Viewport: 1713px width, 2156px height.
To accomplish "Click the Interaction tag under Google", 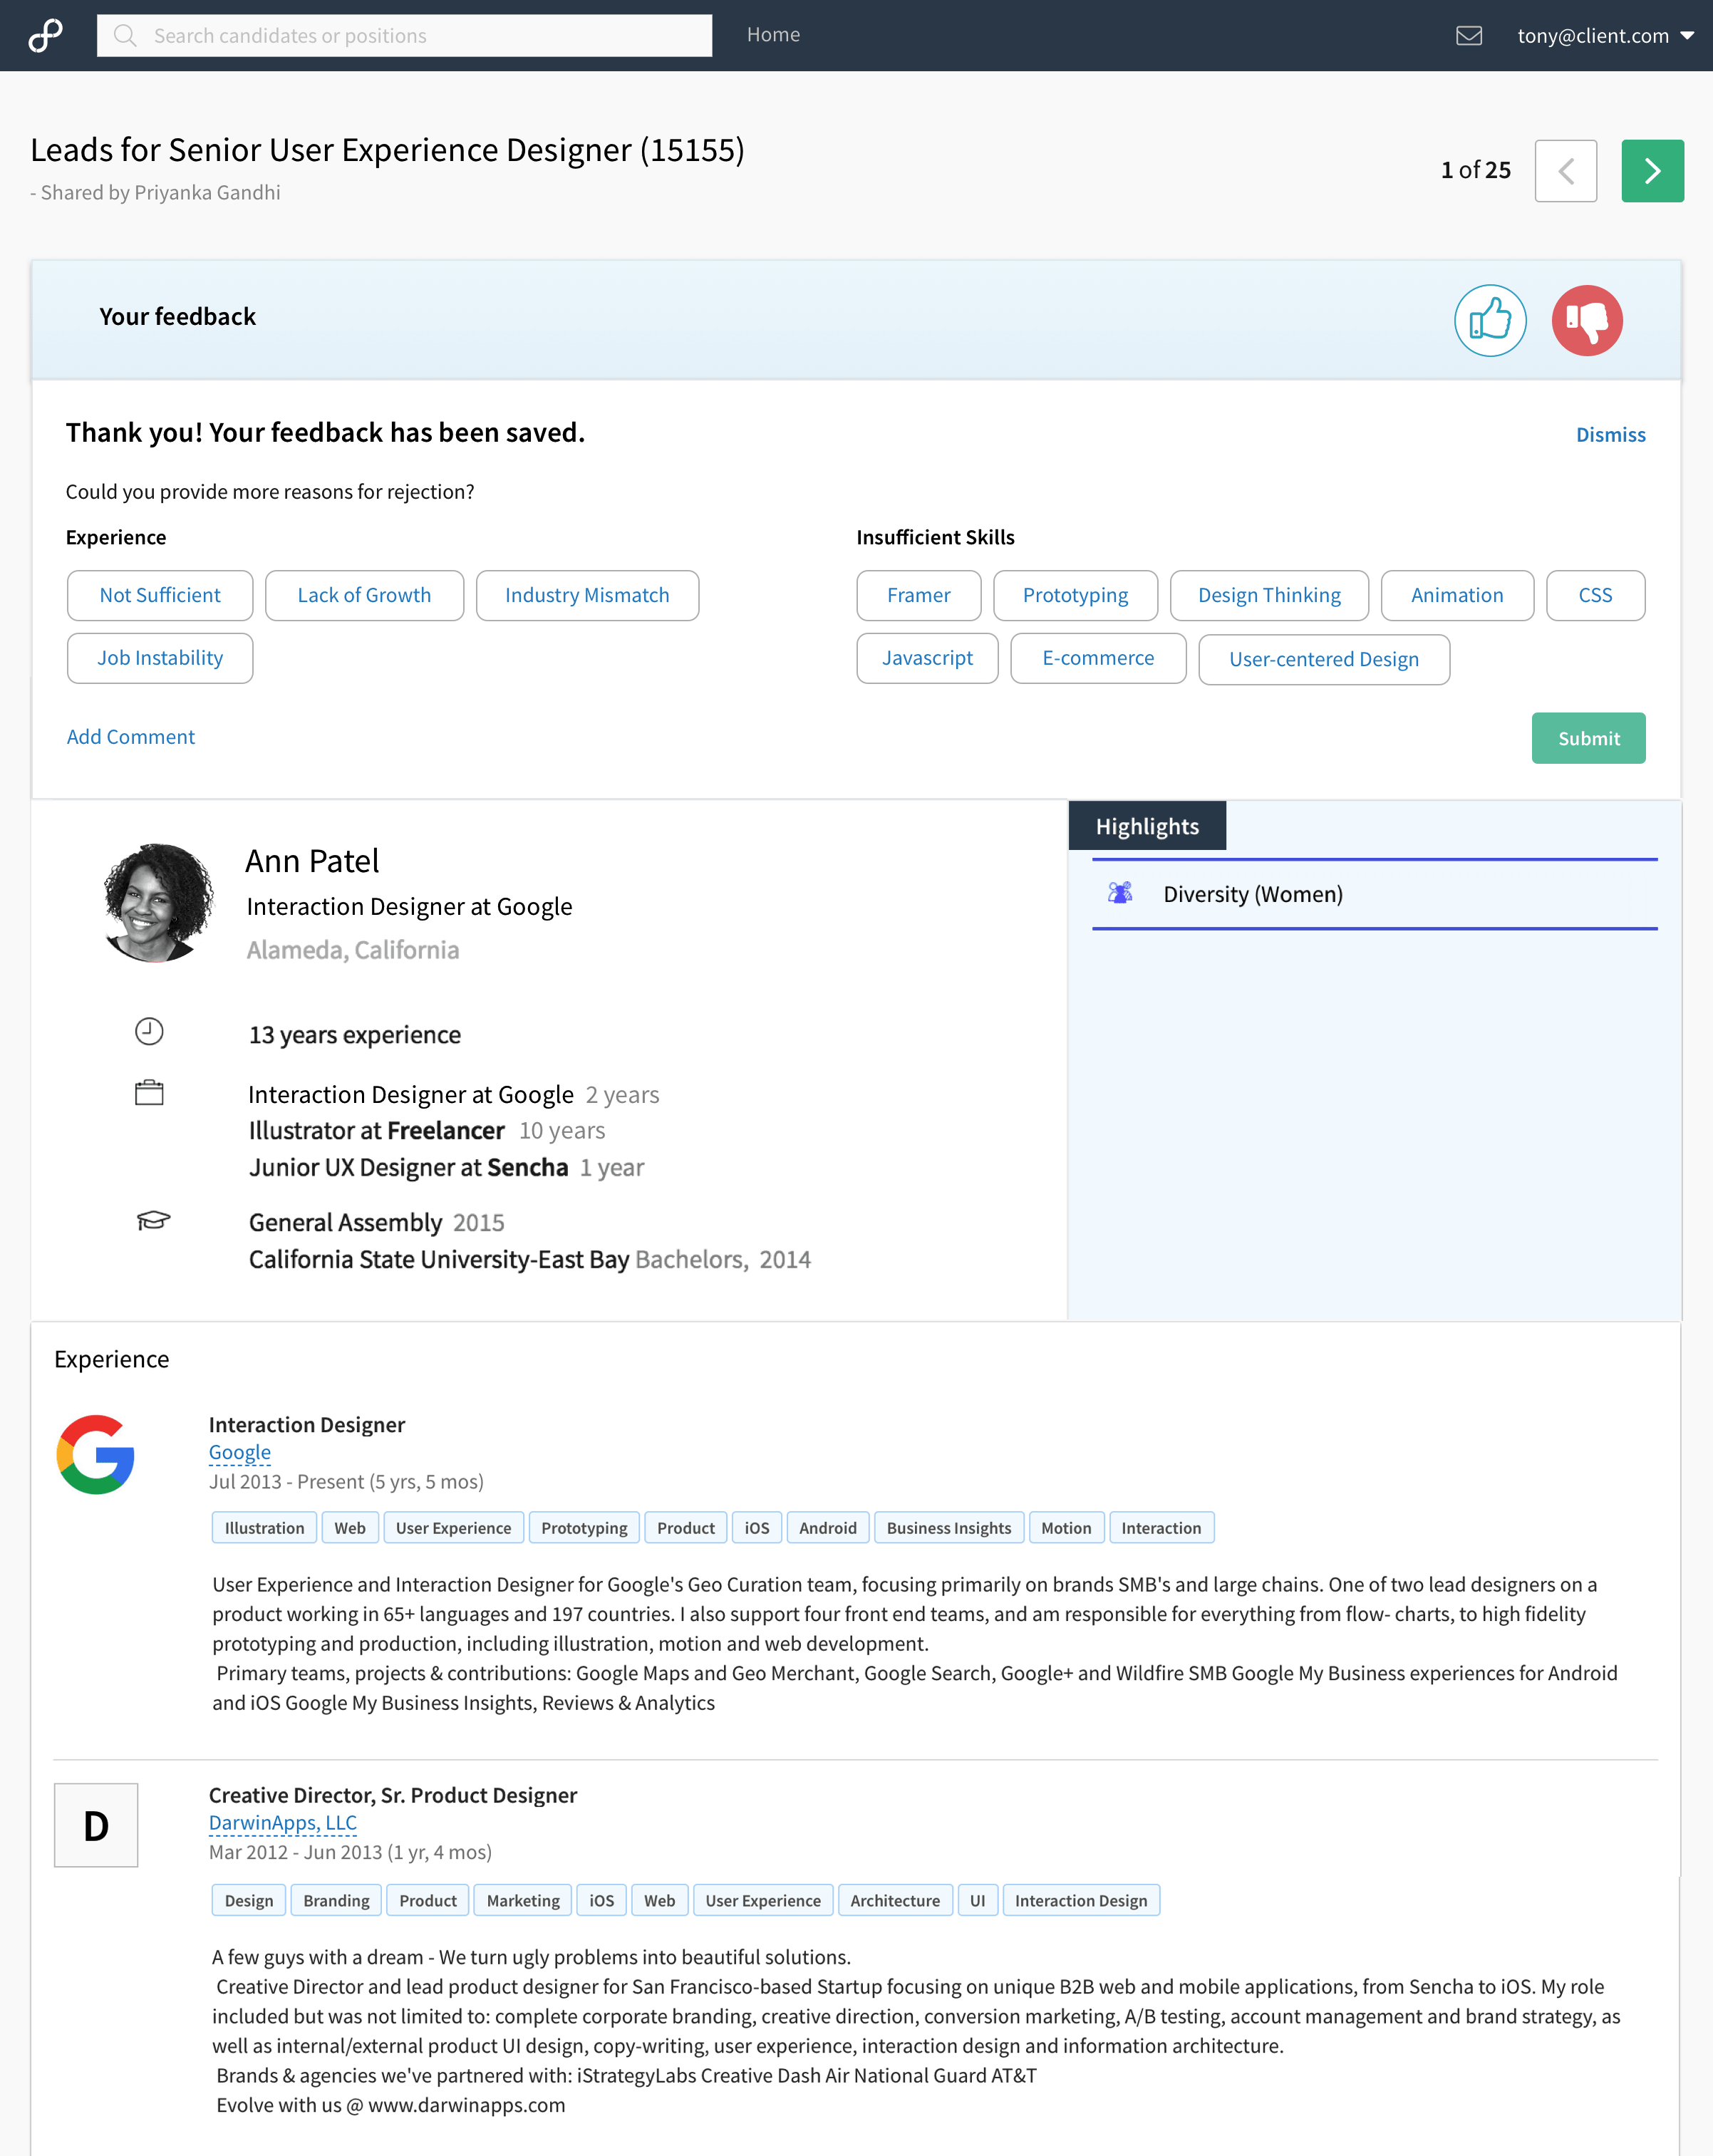I will (x=1161, y=1527).
